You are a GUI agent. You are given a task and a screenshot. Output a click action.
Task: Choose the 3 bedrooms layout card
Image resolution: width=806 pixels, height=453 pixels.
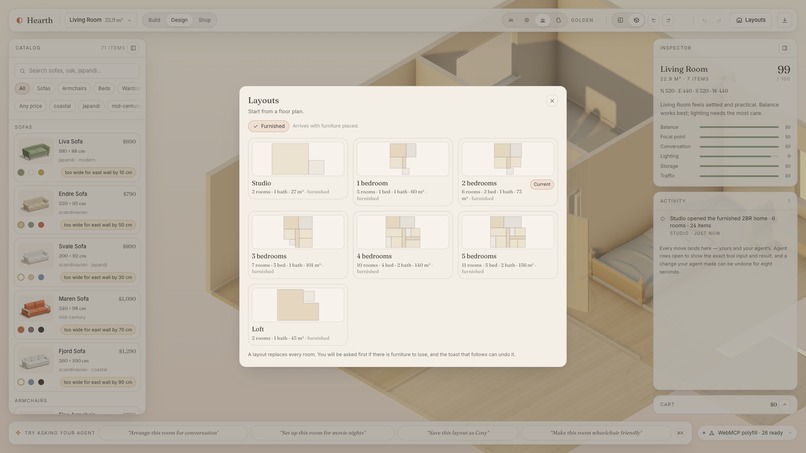tap(298, 245)
